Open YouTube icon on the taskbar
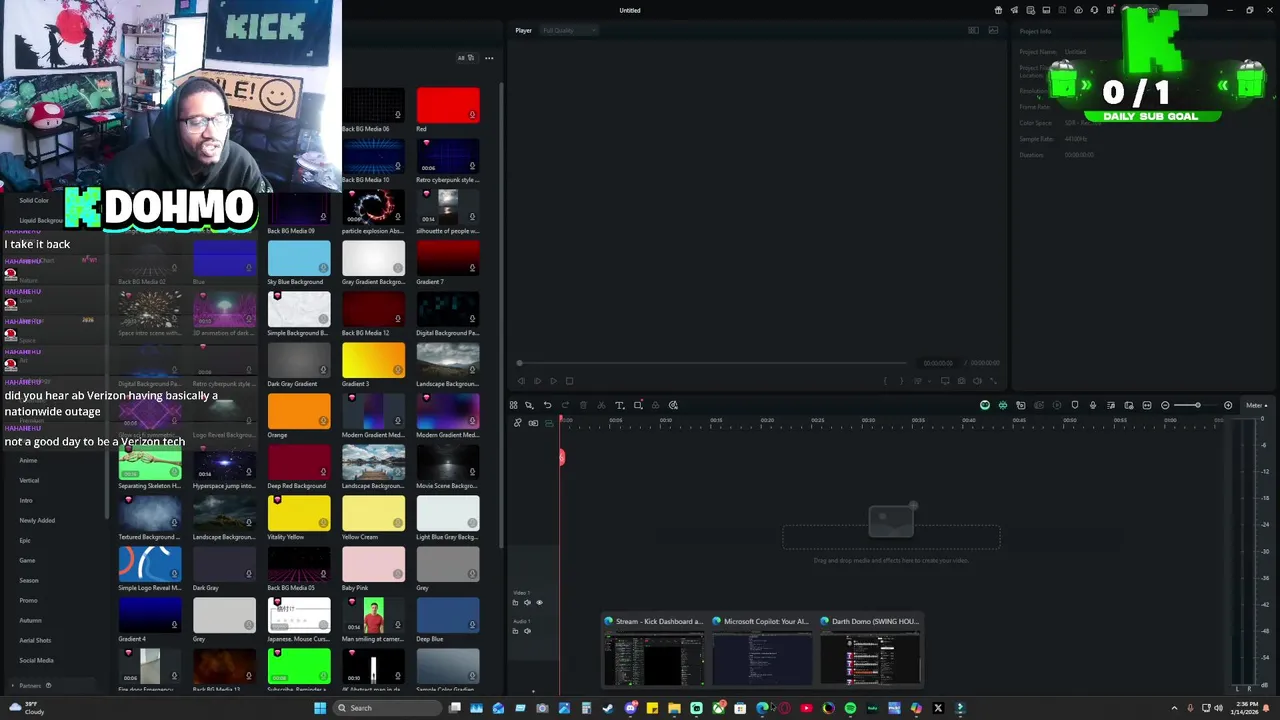The width and height of the screenshot is (1280, 720). [x=806, y=708]
